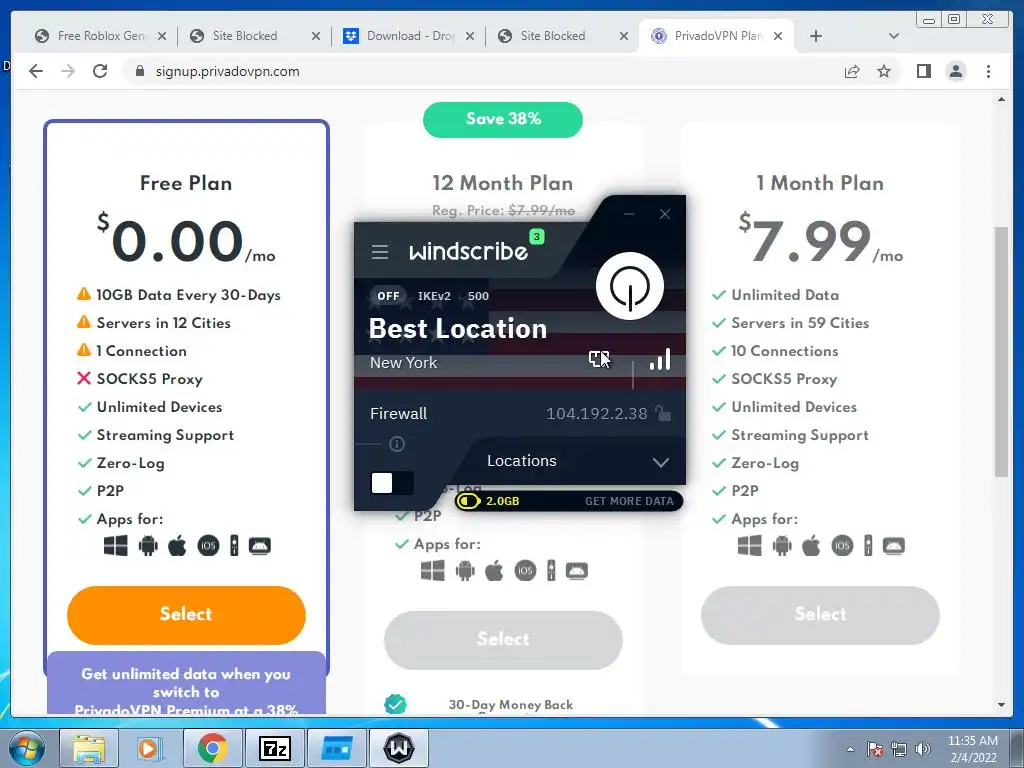1024x768 pixels.
Task: Open the Windscribe hamburger menu
Action: [x=380, y=252]
